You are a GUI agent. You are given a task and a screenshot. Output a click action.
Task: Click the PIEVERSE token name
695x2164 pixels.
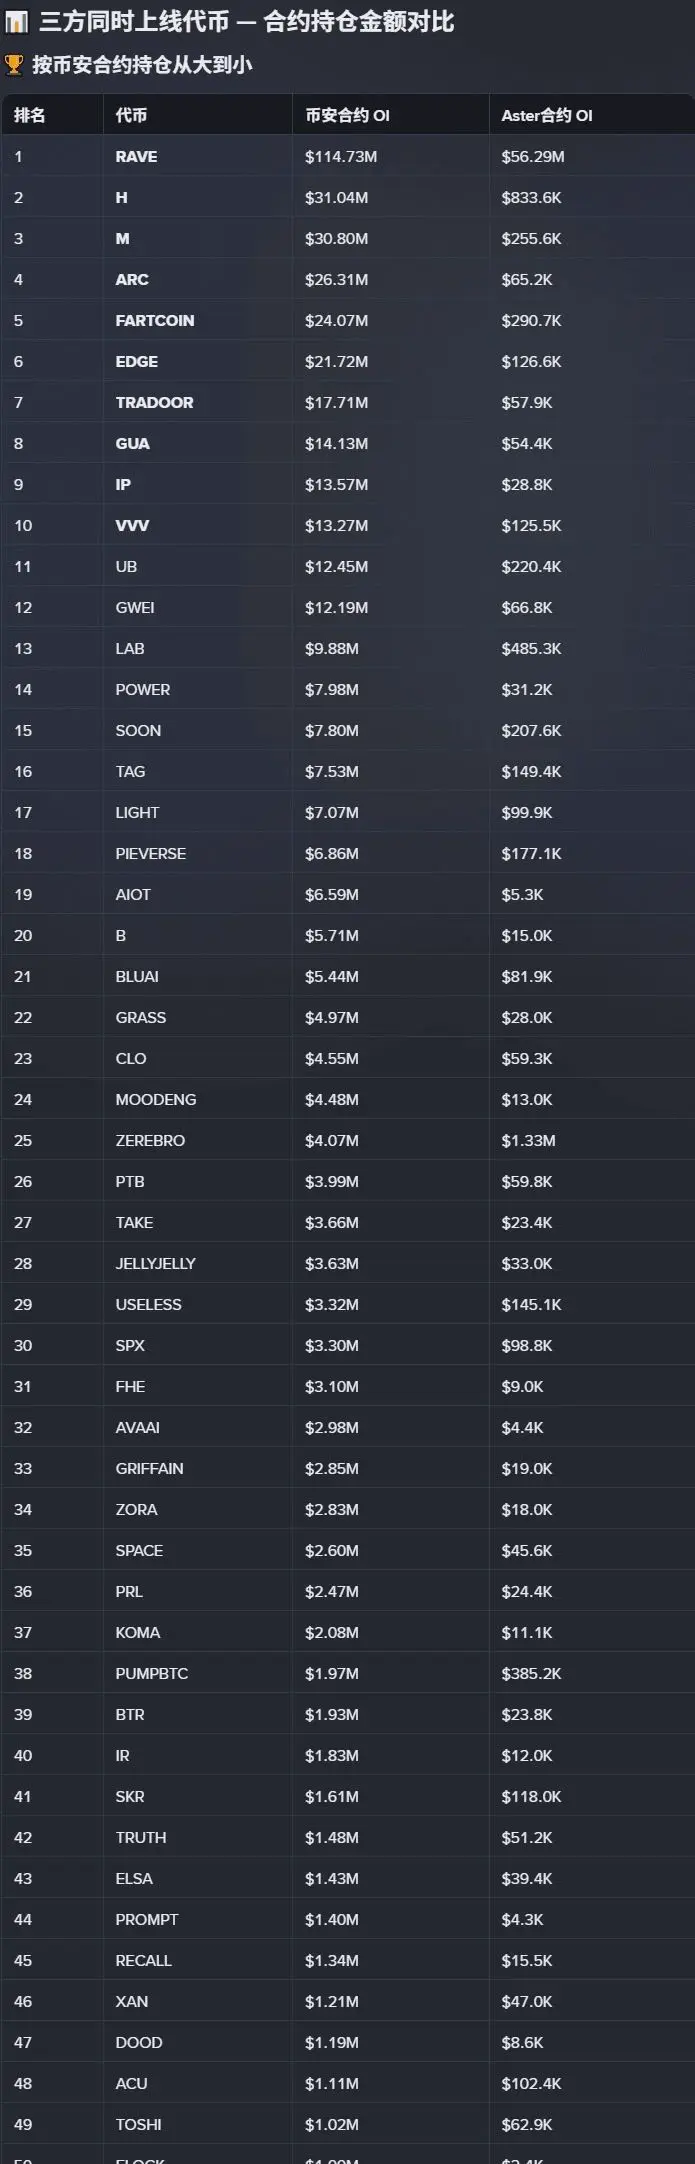pos(150,853)
